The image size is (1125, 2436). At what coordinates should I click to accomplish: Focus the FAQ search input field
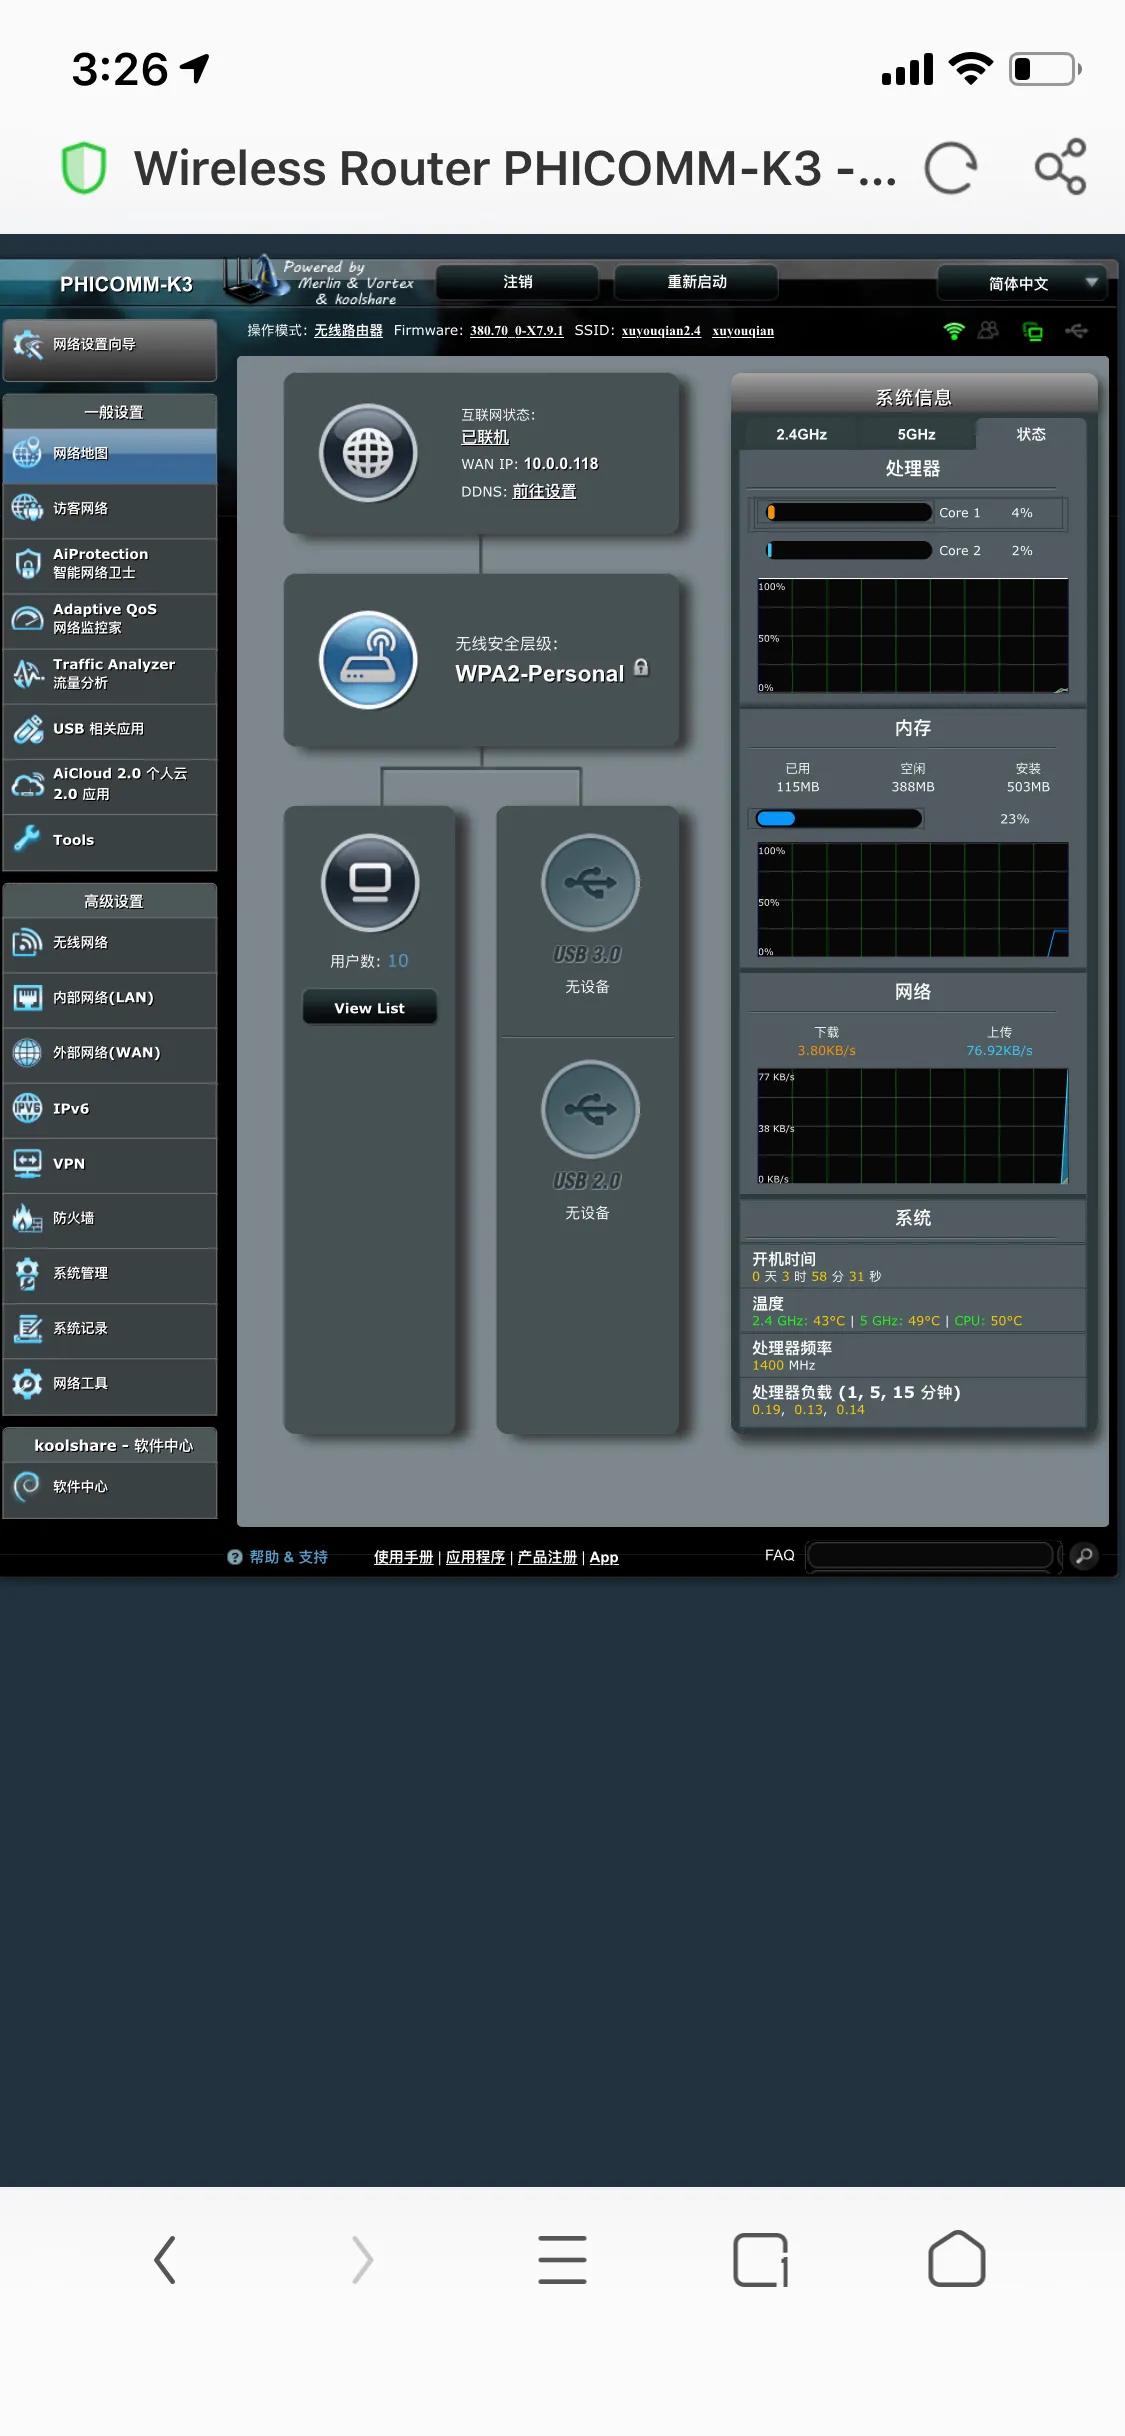pyautogui.click(x=931, y=1556)
